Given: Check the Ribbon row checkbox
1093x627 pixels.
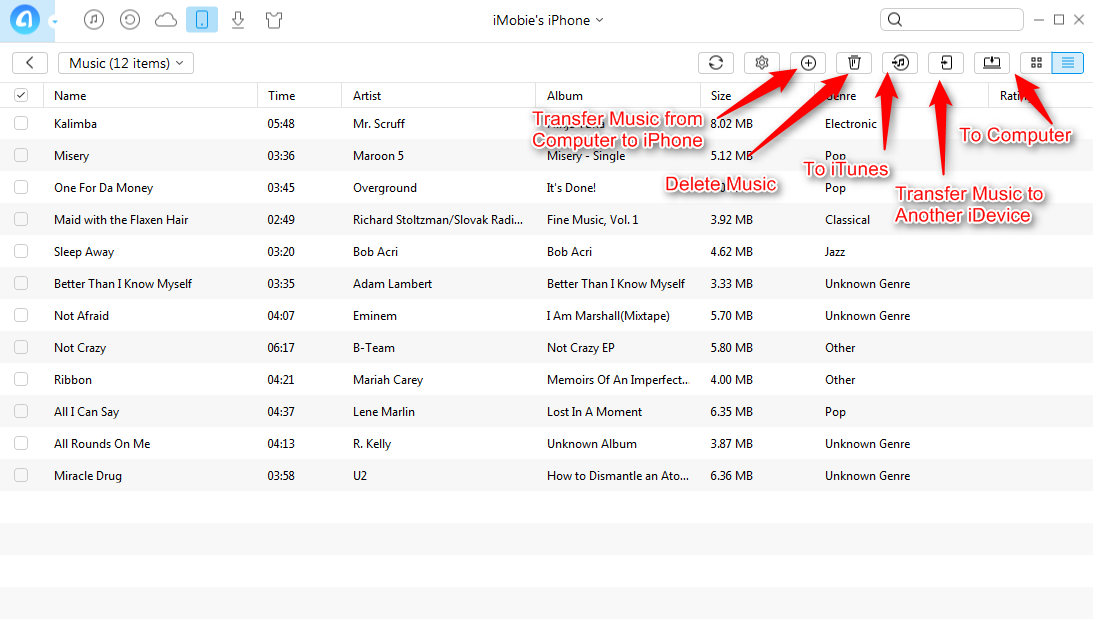Looking at the screenshot, I should tap(21, 379).
